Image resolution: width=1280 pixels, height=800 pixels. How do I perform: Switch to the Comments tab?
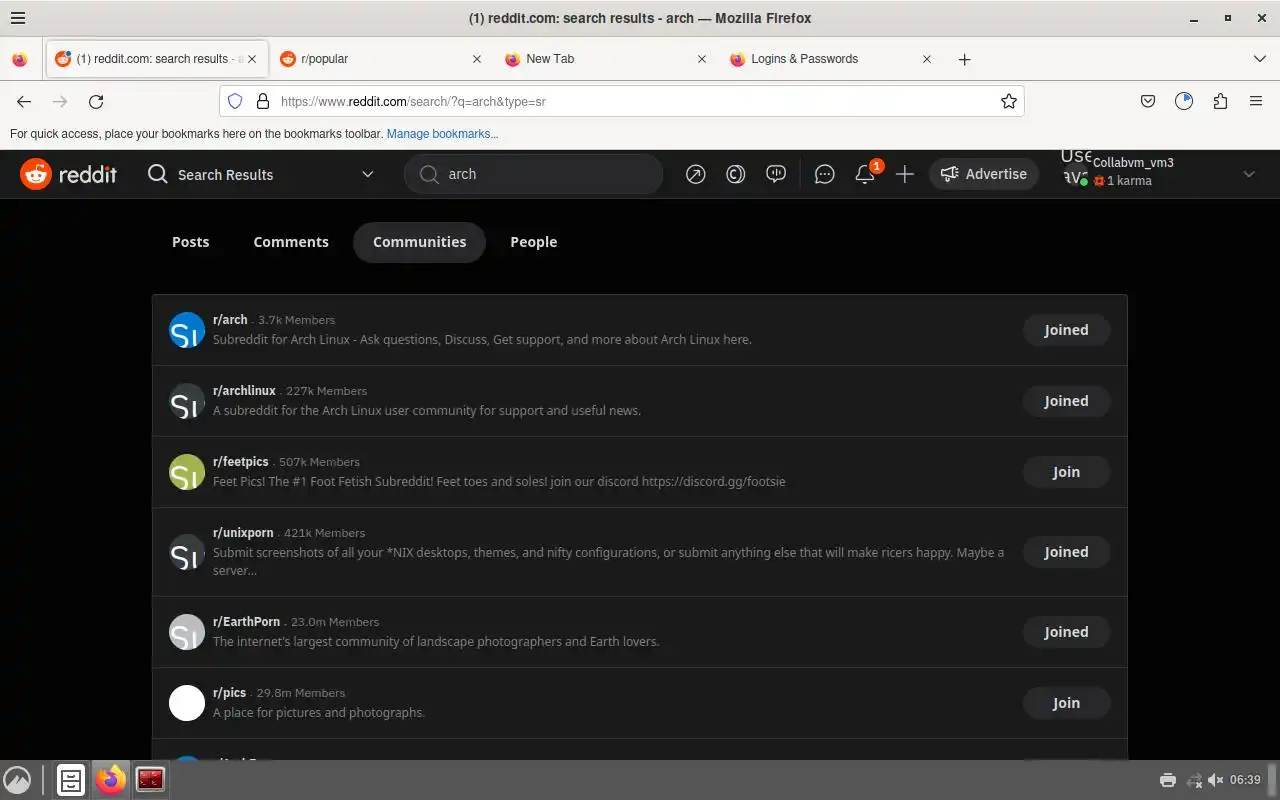(291, 242)
